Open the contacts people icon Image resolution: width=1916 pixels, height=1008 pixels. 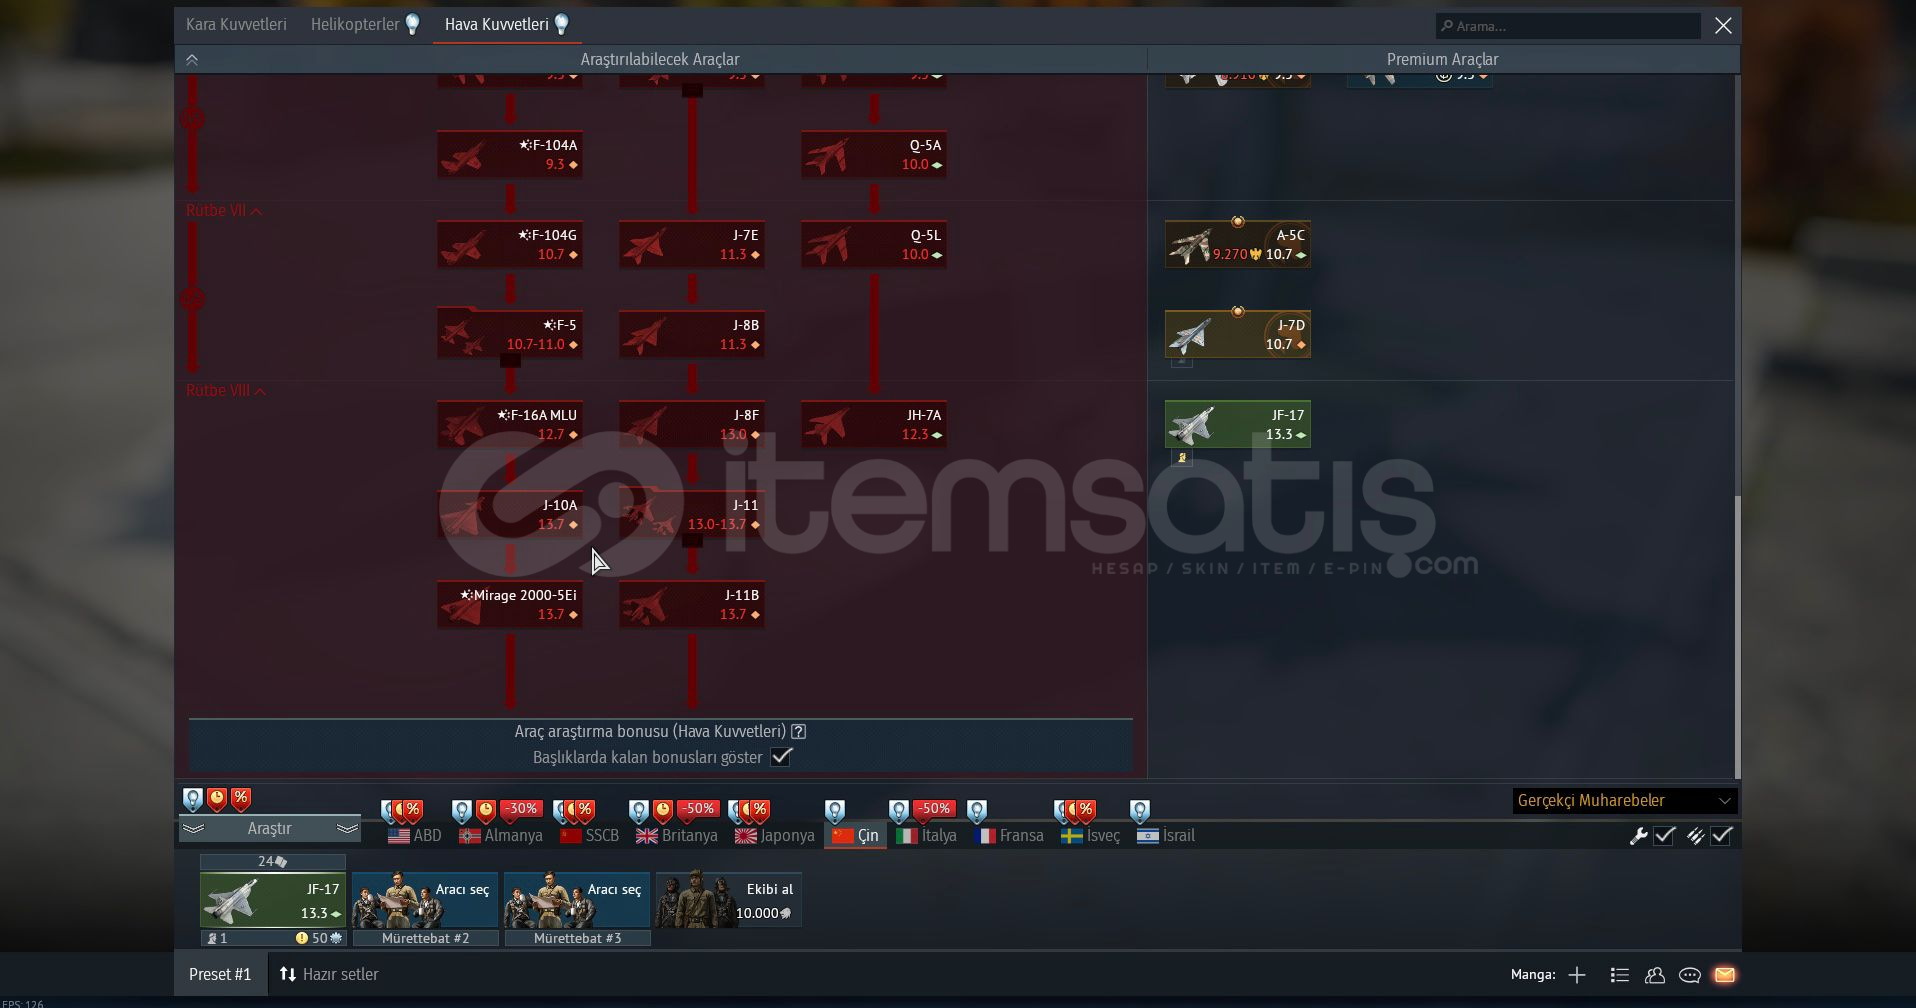(1655, 975)
